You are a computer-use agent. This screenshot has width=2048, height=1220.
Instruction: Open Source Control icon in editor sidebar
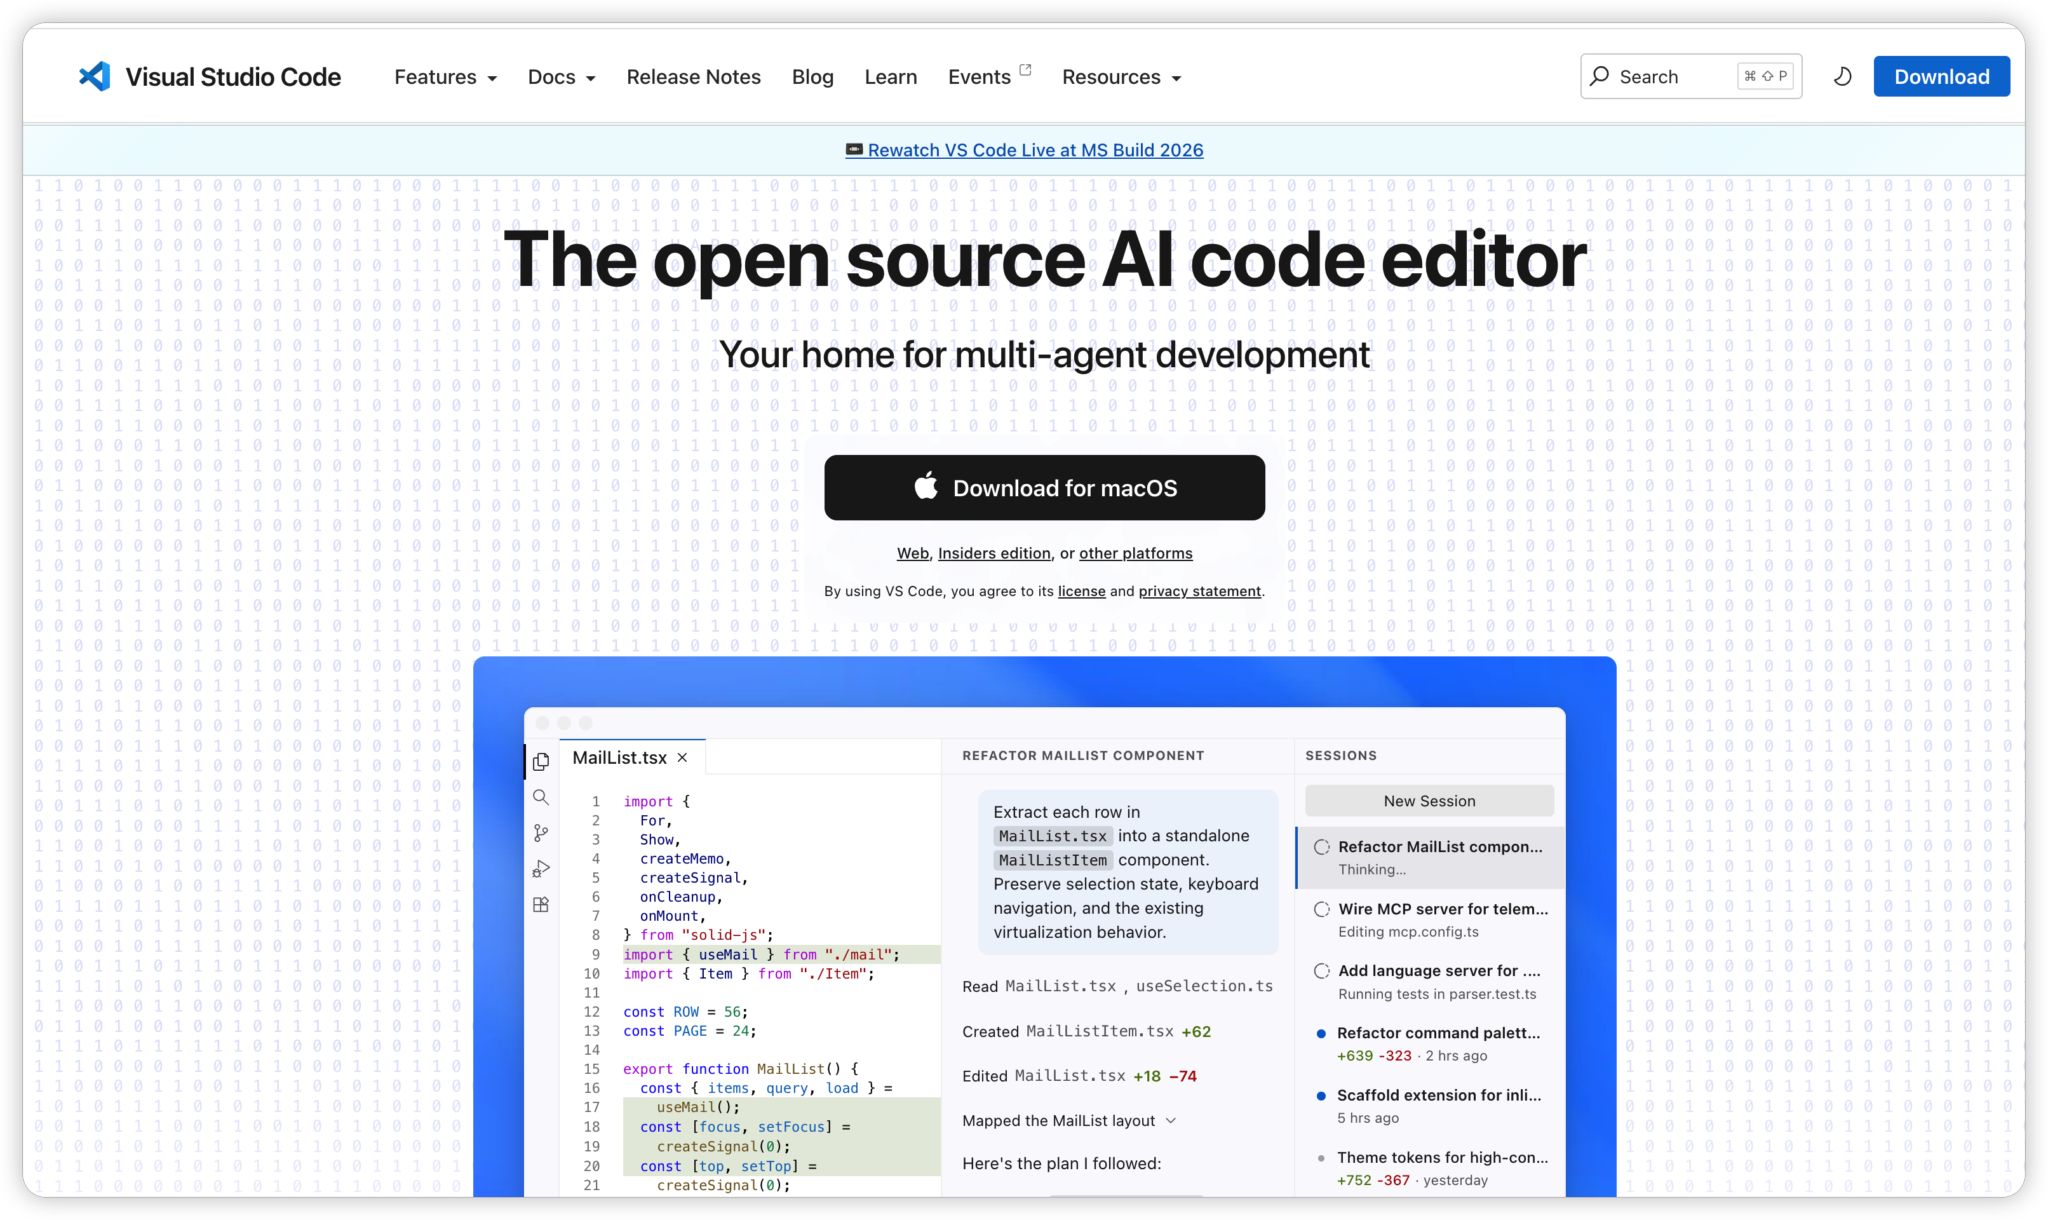[x=541, y=833]
